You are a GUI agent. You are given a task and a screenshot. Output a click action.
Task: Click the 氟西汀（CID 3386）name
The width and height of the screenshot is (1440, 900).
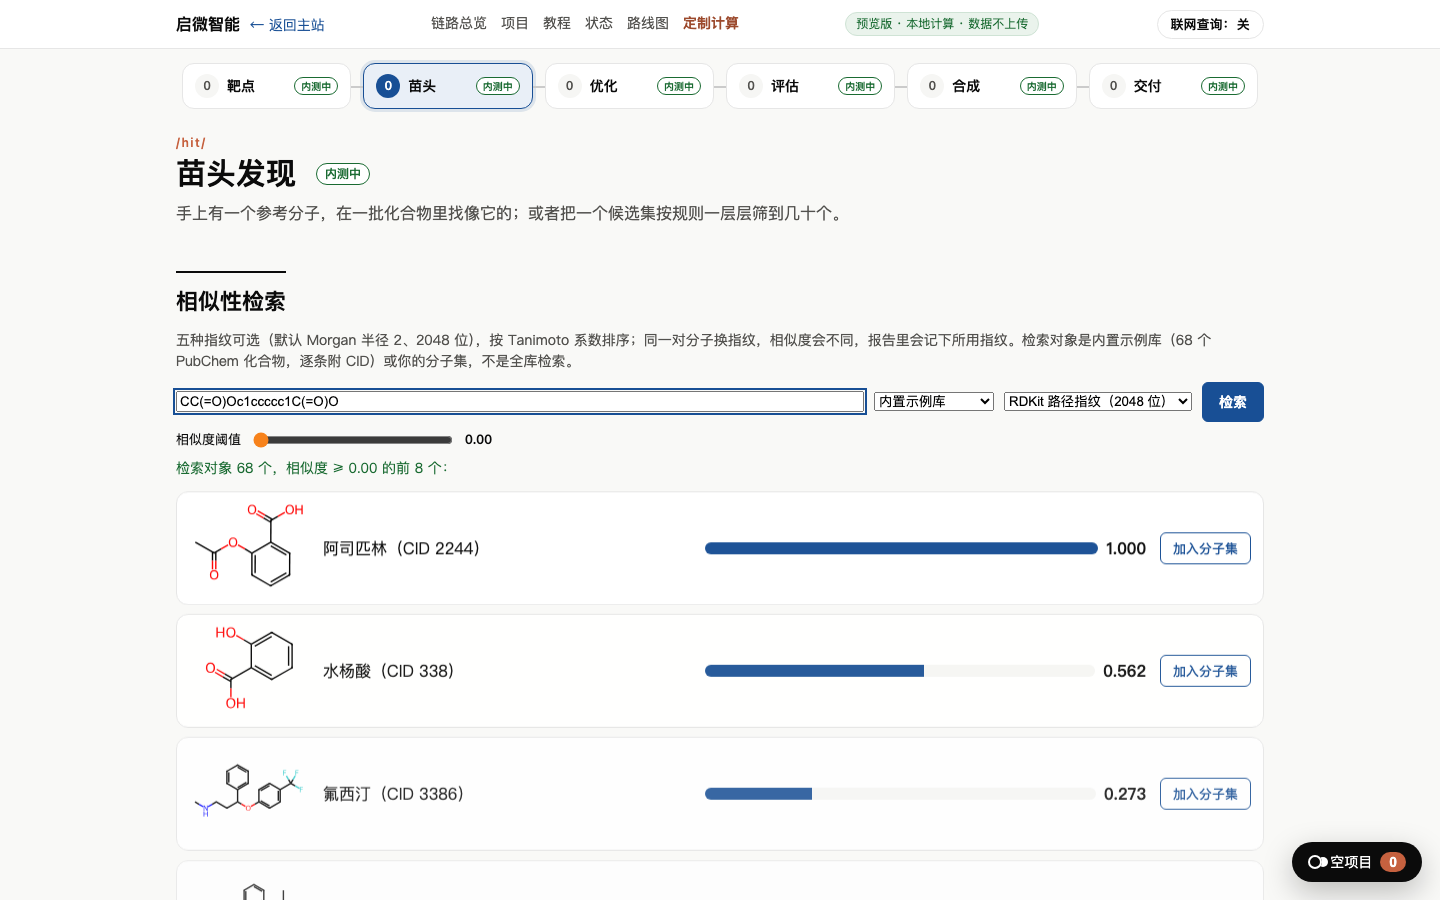(x=394, y=794)
